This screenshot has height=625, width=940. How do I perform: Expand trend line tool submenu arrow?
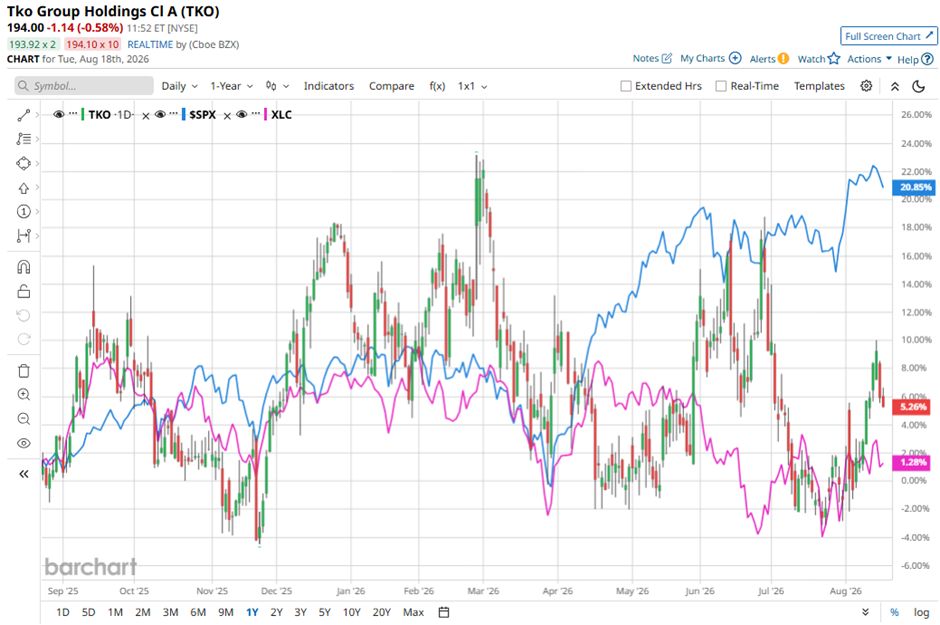[x=37, y=115]
